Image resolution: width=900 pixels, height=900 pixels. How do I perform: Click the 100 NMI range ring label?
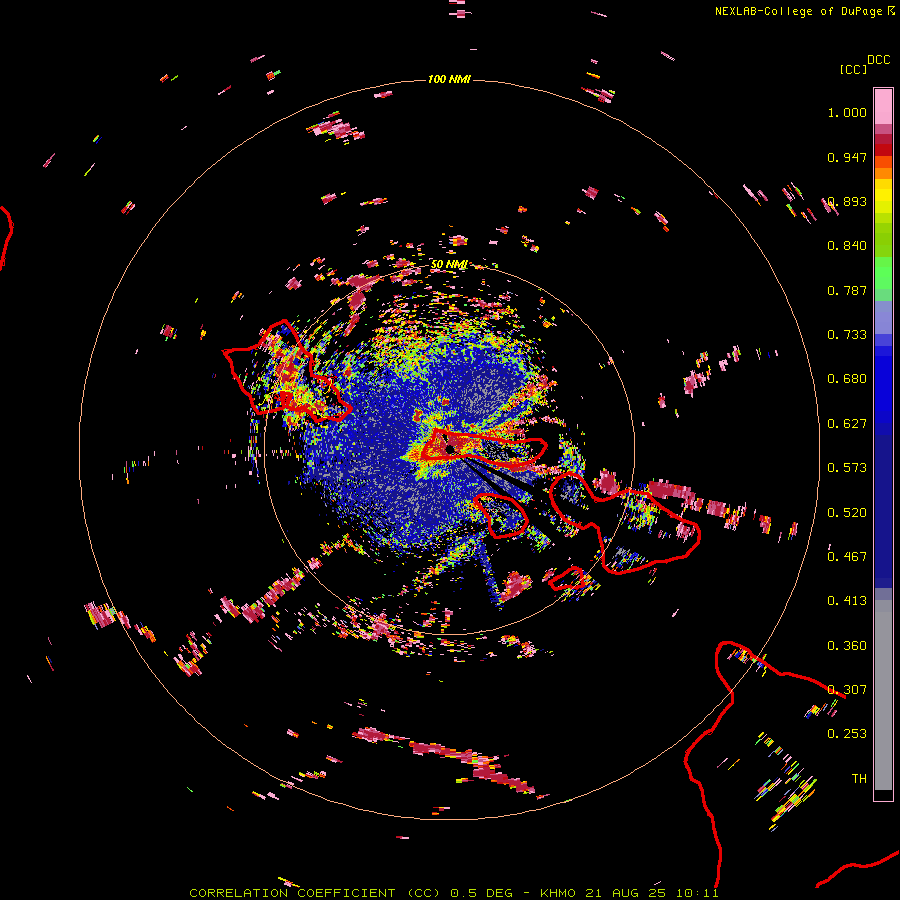(x=449, y=79)
